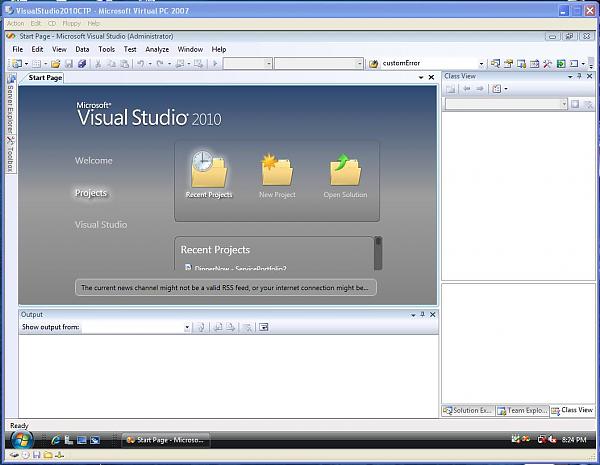
Task: Click the Open File toolbar icon
Action: point(55,64)
